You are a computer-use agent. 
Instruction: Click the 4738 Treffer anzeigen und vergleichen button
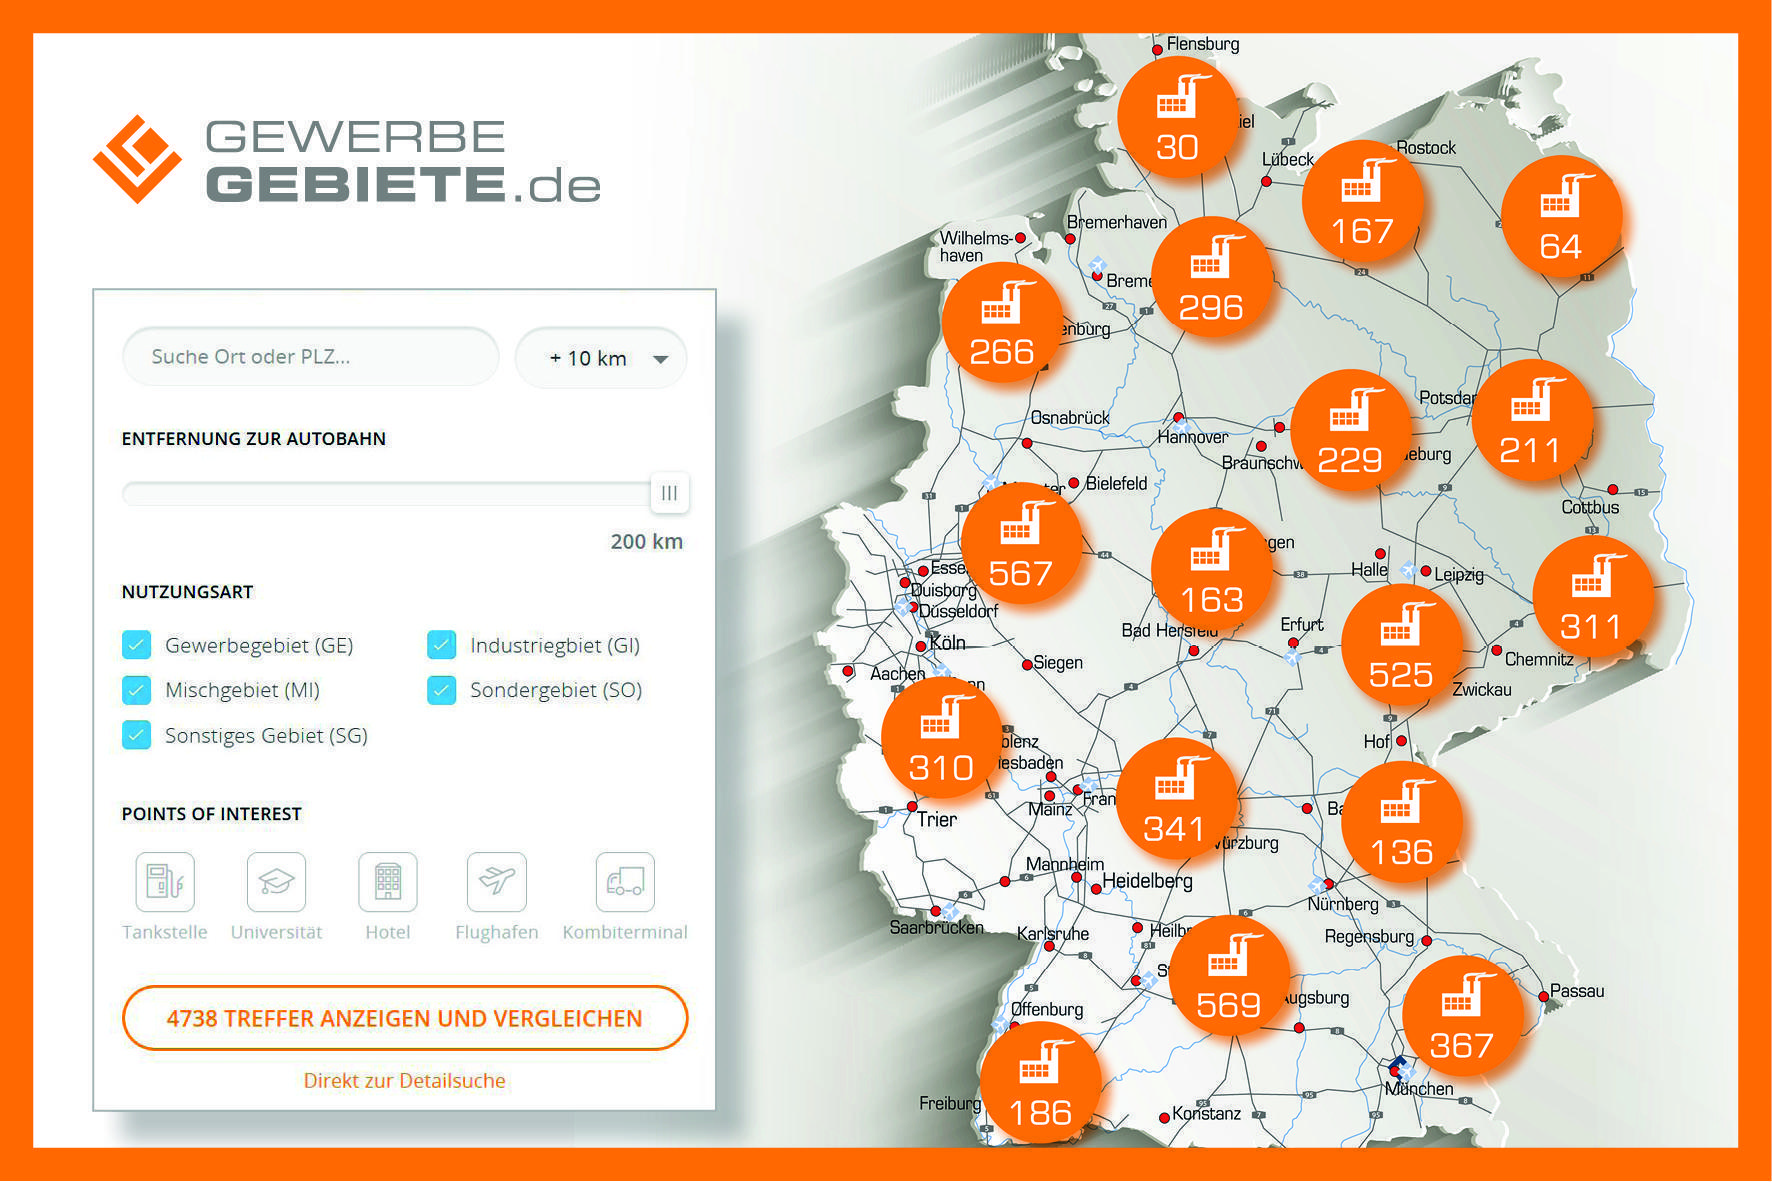coord(405,1018)
